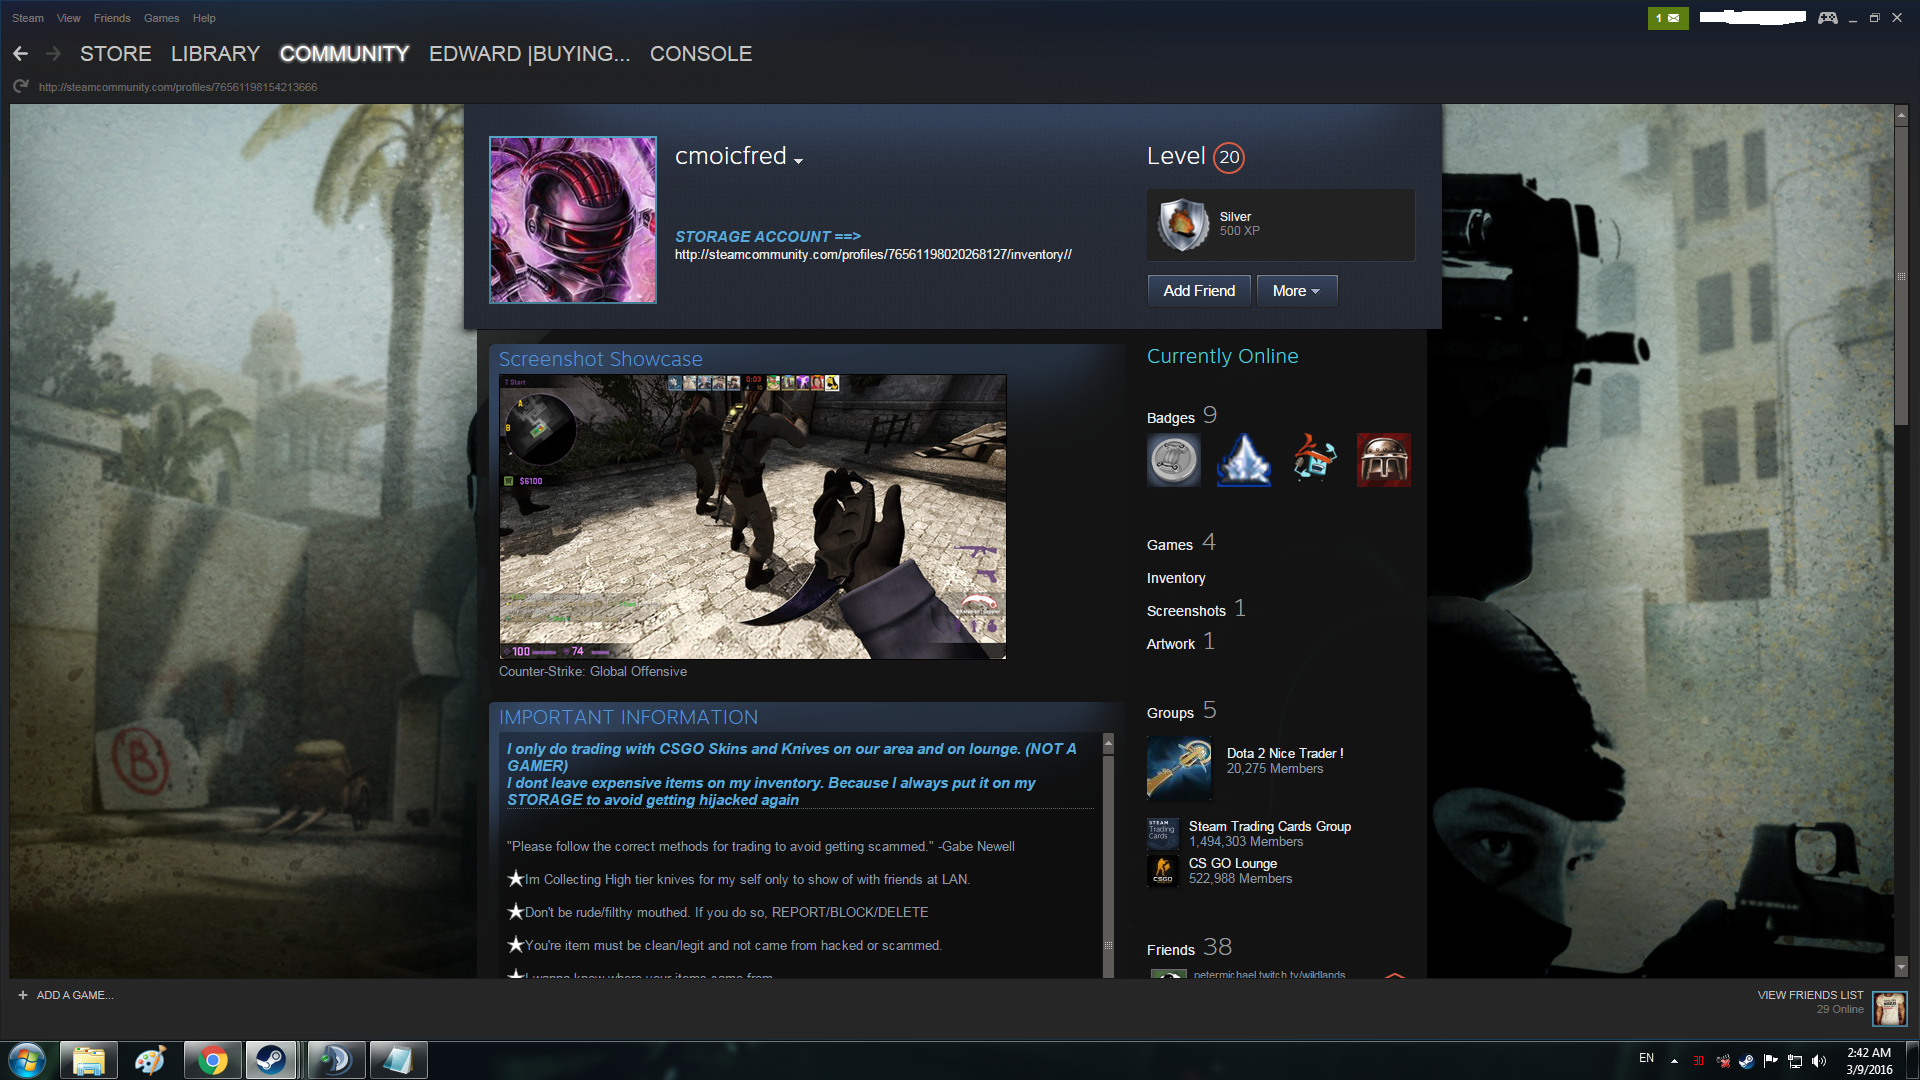Screen dimensions: 1920x1080
Task: Click the back navigation arrow
Action: (x=21, y=54)
